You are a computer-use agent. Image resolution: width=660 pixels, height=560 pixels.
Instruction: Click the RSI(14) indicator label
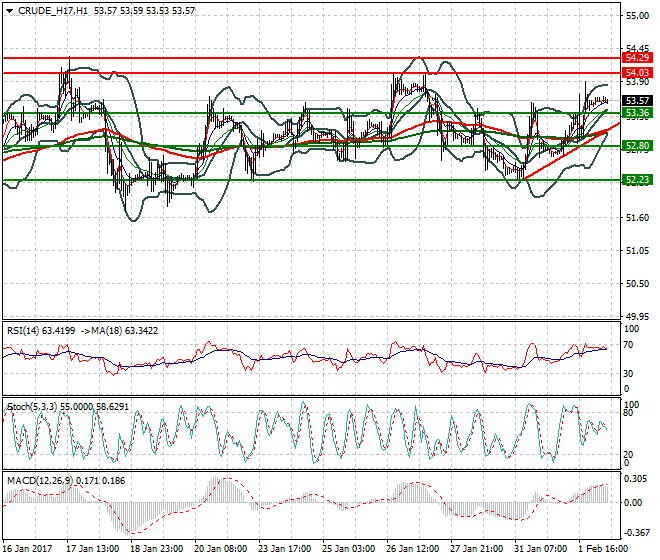click(28, 330)
